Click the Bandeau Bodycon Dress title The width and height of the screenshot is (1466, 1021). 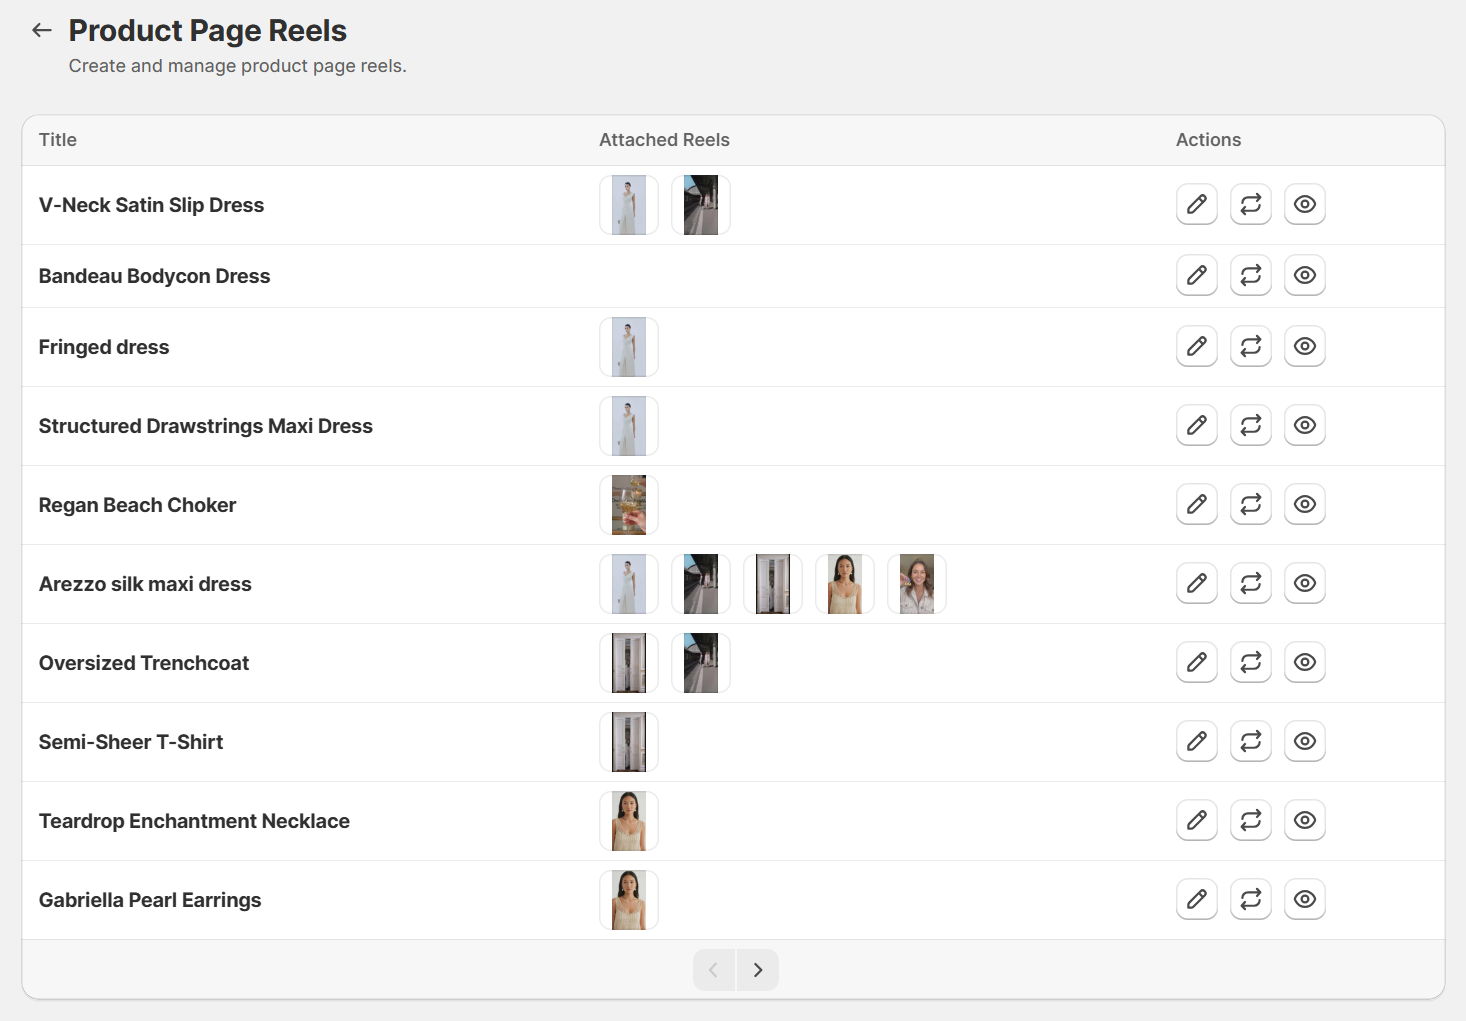coord(154,276)
